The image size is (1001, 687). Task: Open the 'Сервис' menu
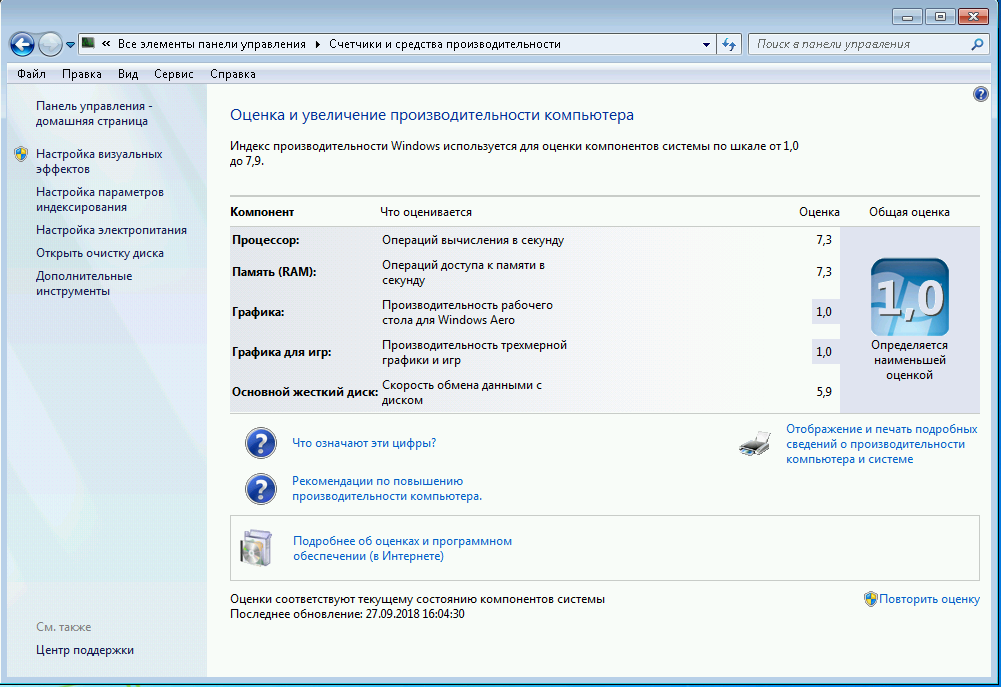coord(174,74)
